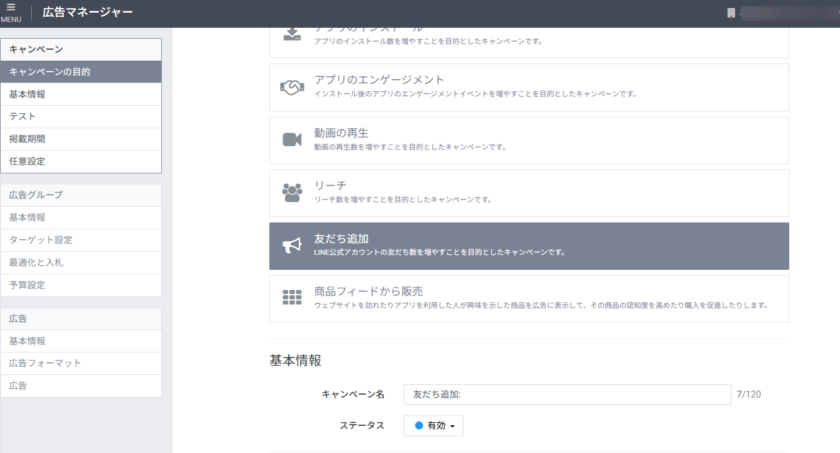840x453 pixels.
Task: Select 商品フィードから販売 campaign objective
Action: point(528,298)
